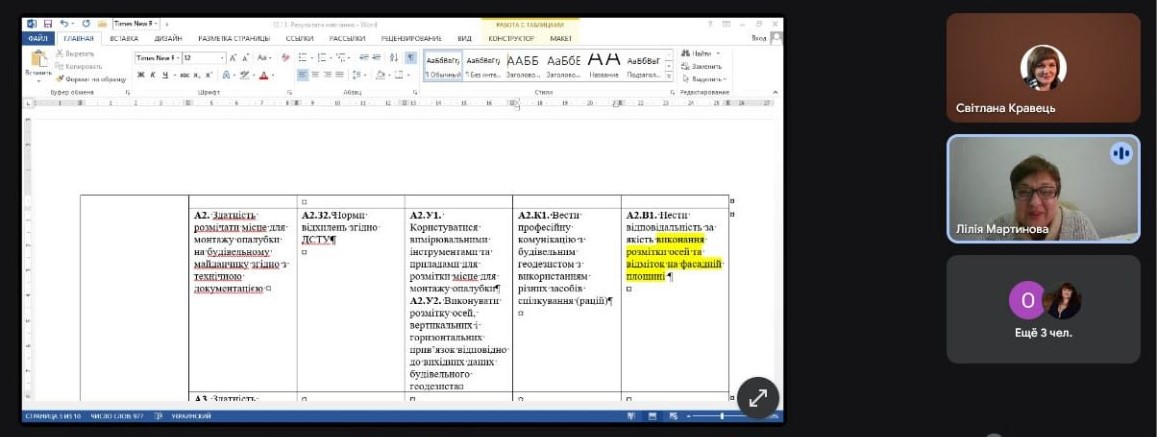Click the Save icon in quick access toolbar
This screenshot has height=437, width=1157.
pyautogui.click(x=47, y=23)
